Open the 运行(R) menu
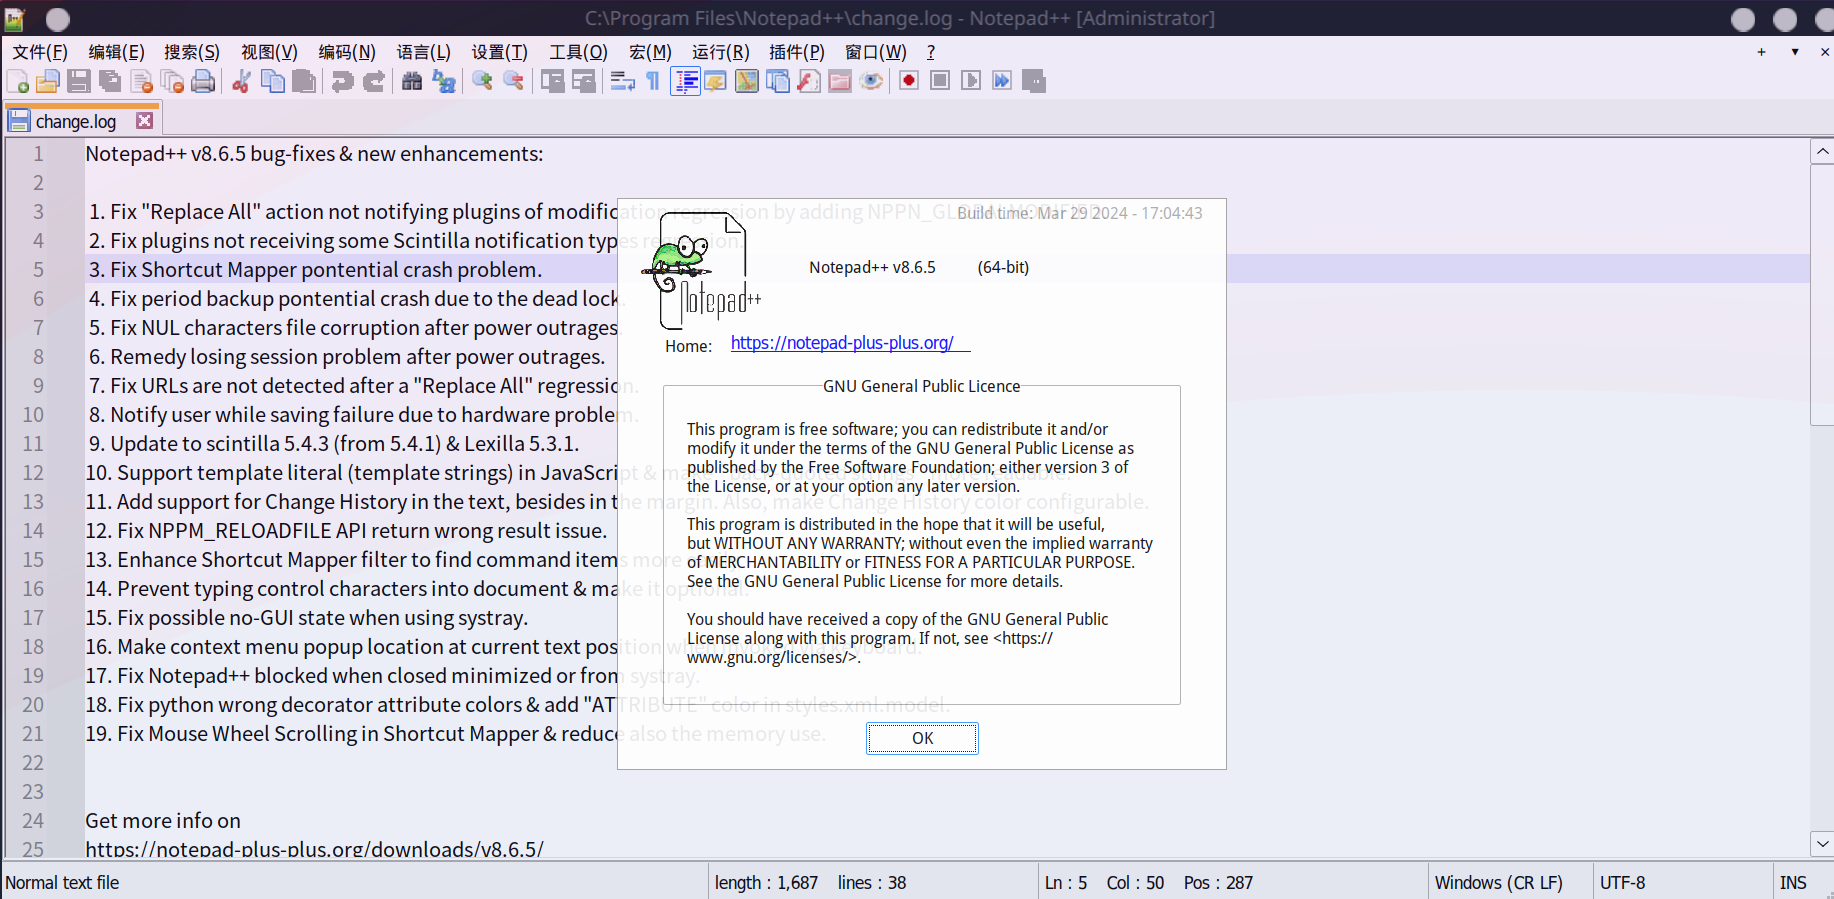 (721, 52)
